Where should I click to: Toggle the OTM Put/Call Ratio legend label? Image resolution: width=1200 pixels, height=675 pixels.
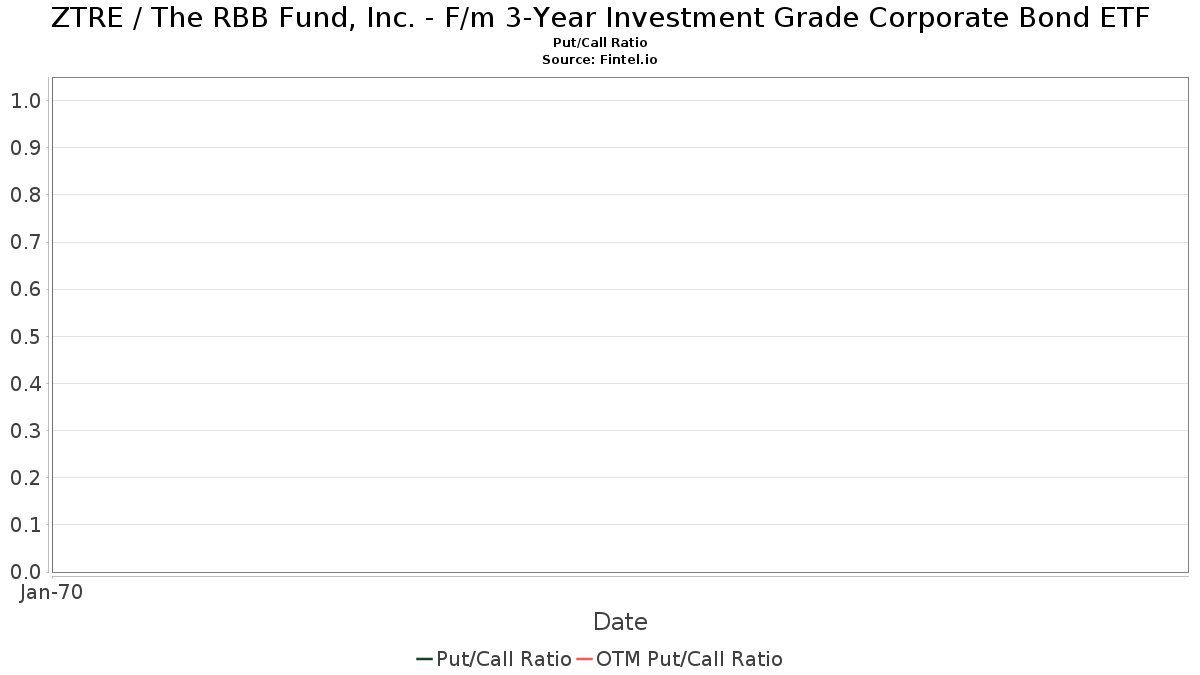point(689,659)
